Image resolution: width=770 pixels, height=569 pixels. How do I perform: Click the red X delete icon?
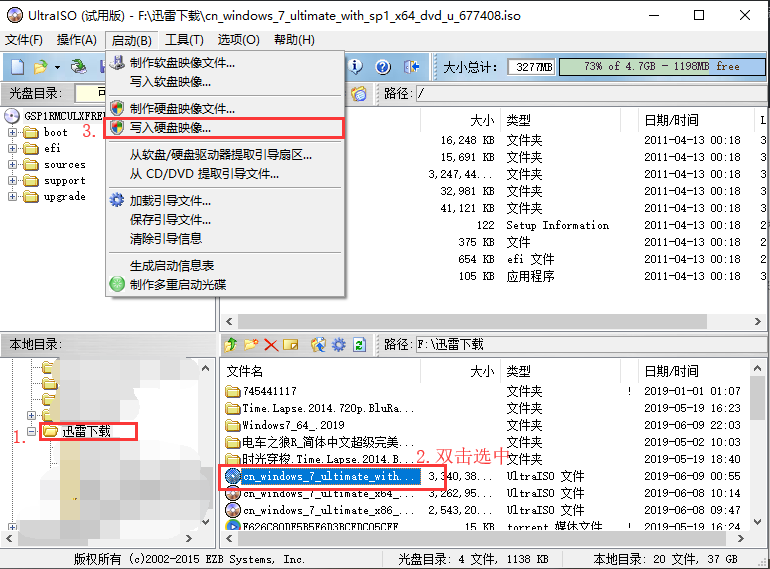tap(271, 345)
